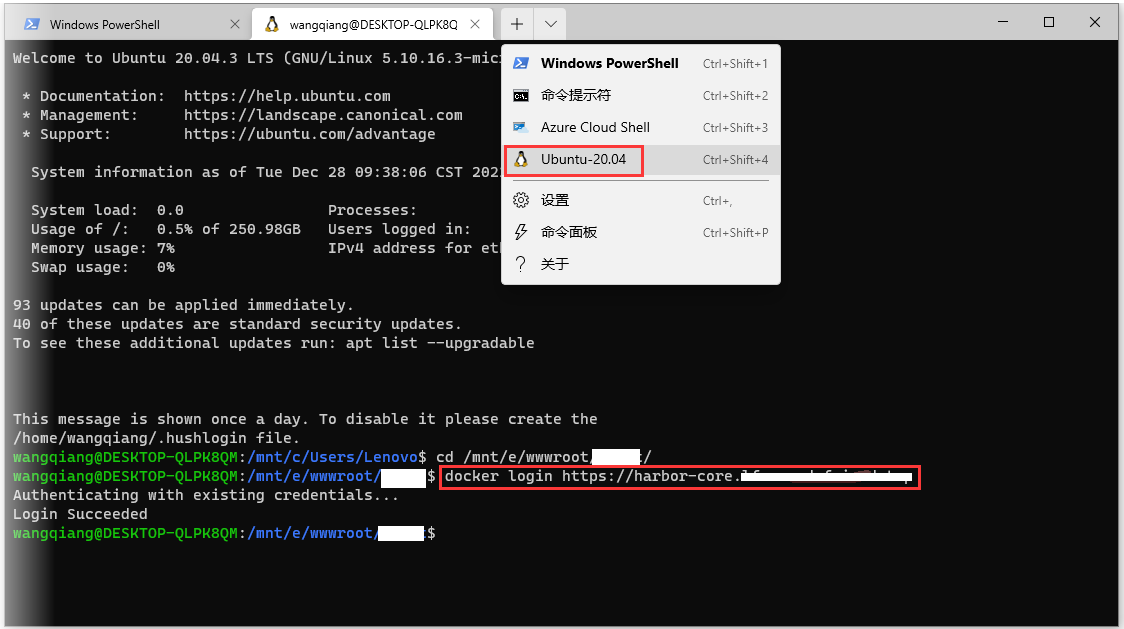Select the wangqiang@DESKTOP-QLPK8Q tab
This screenshot has width=1124, height=629.
point(373,24)
